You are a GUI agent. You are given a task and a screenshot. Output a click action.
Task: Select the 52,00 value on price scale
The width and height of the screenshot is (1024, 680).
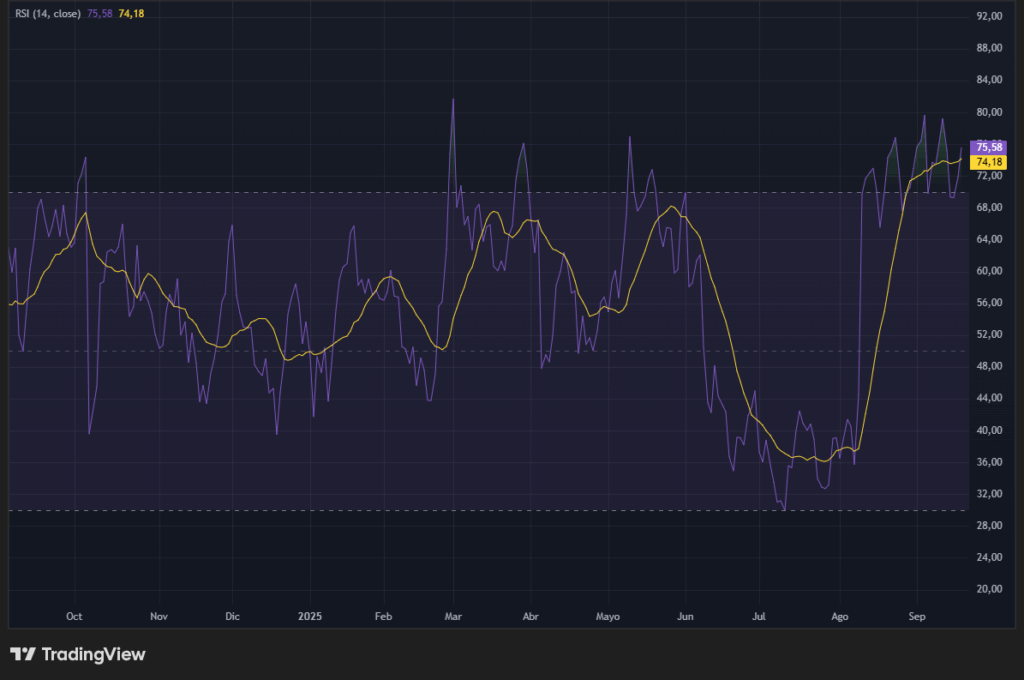click(x=989, y=335)
